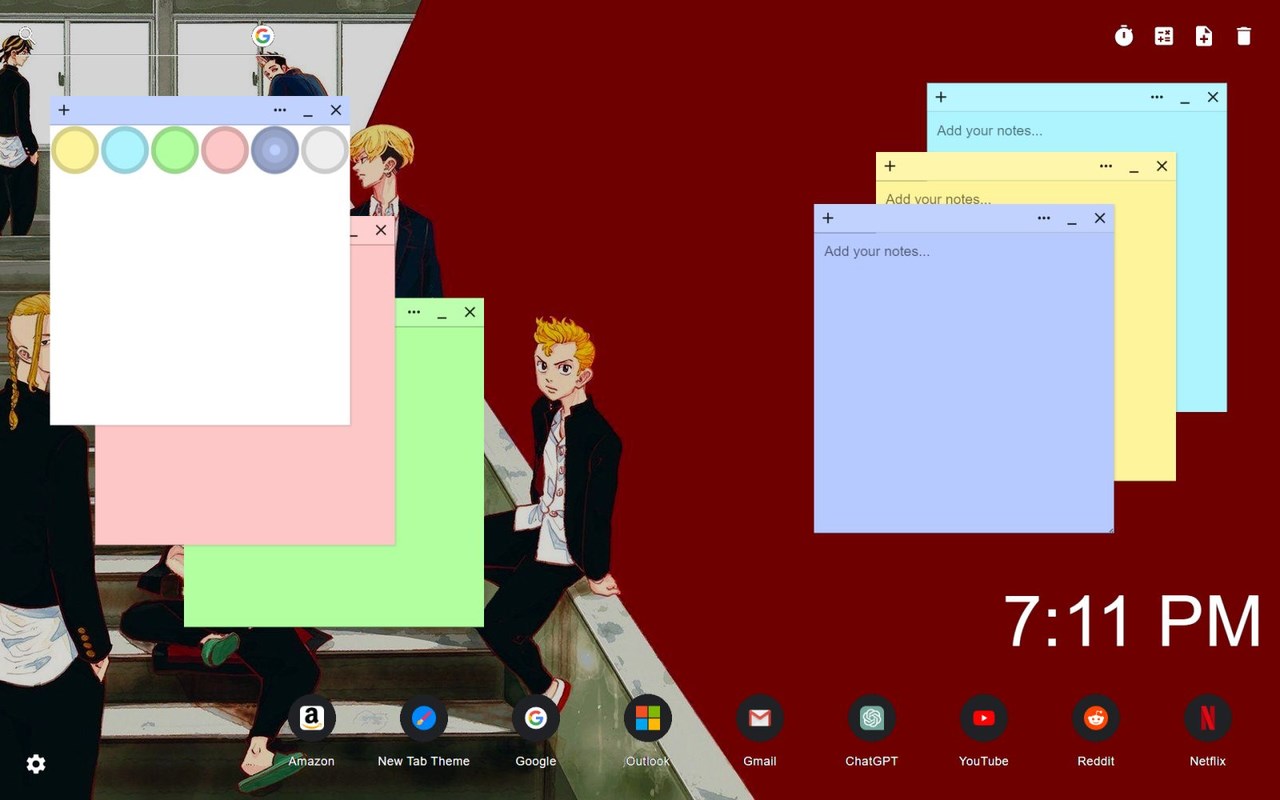1280x800 pixels.
Task: Open the three-dot menu on the purple note
Action: click(1044, 218)
